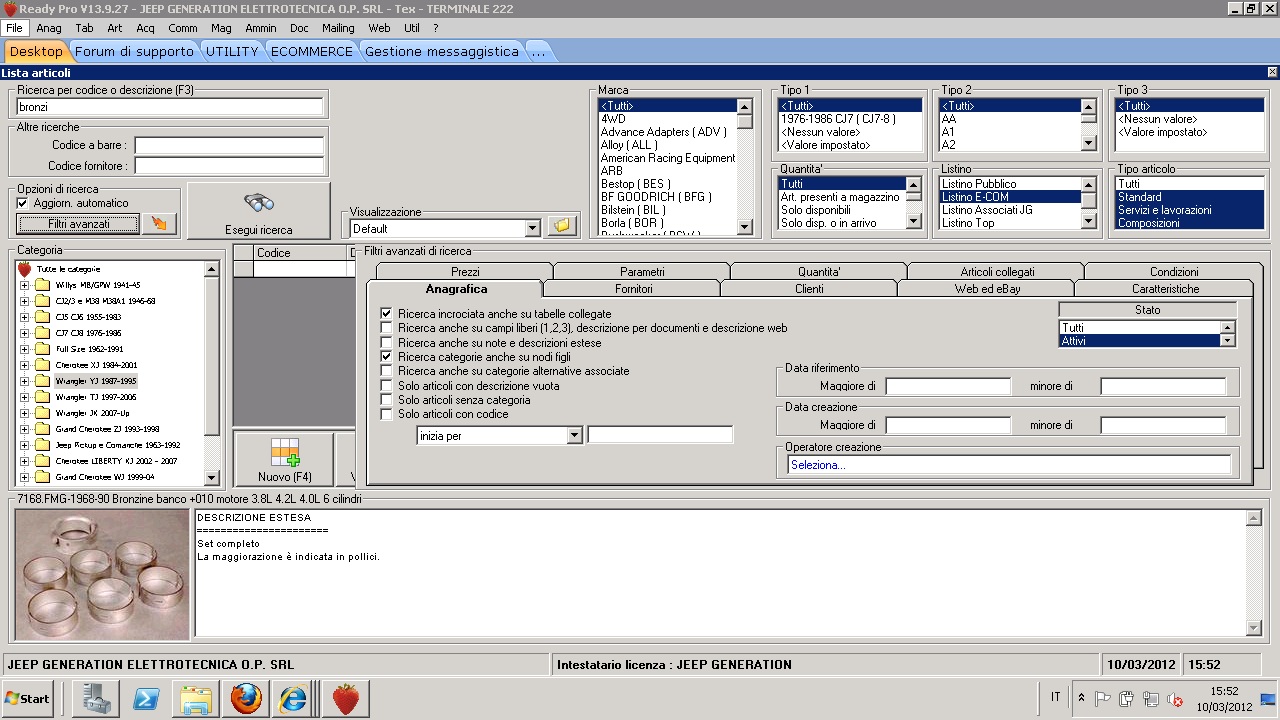
Task: Launch Internet Explorer from the taskbar
Action: pyautogui.click(x=294, y=699)
